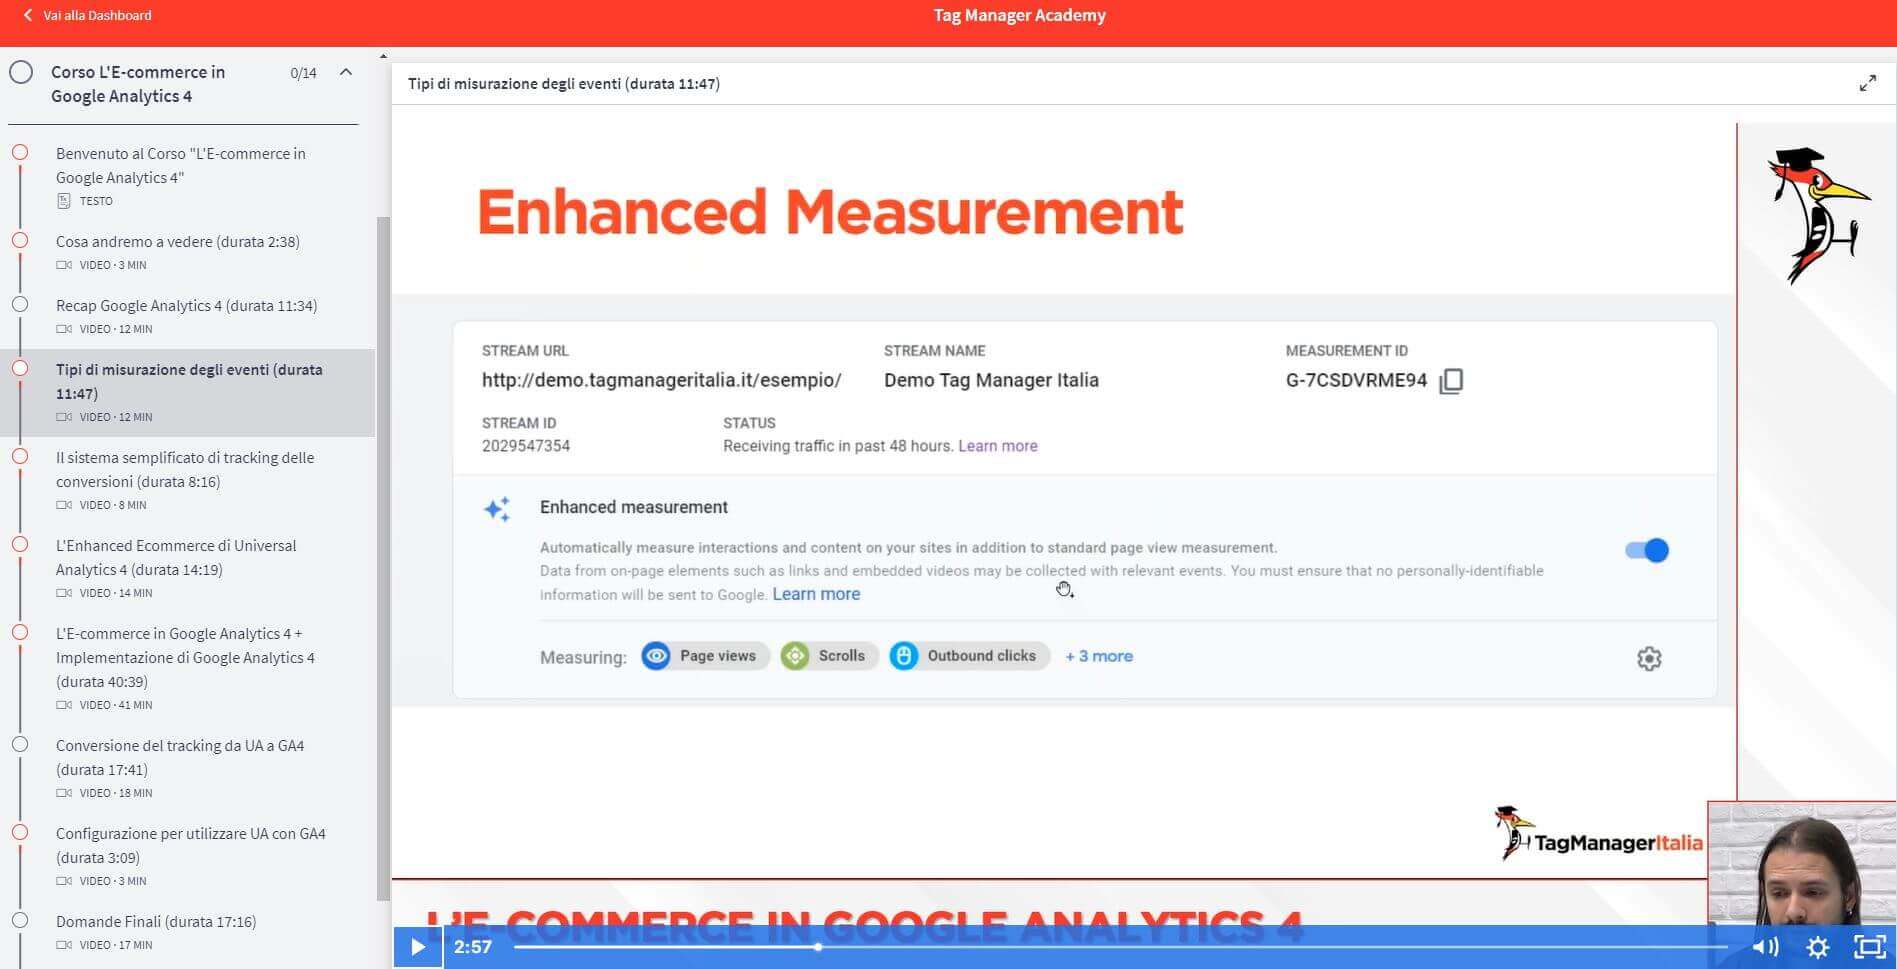Open the video settings gear in player bar
Image resolution: width=1897 pixels, height=969 pixels.
tap(1818, 947)
